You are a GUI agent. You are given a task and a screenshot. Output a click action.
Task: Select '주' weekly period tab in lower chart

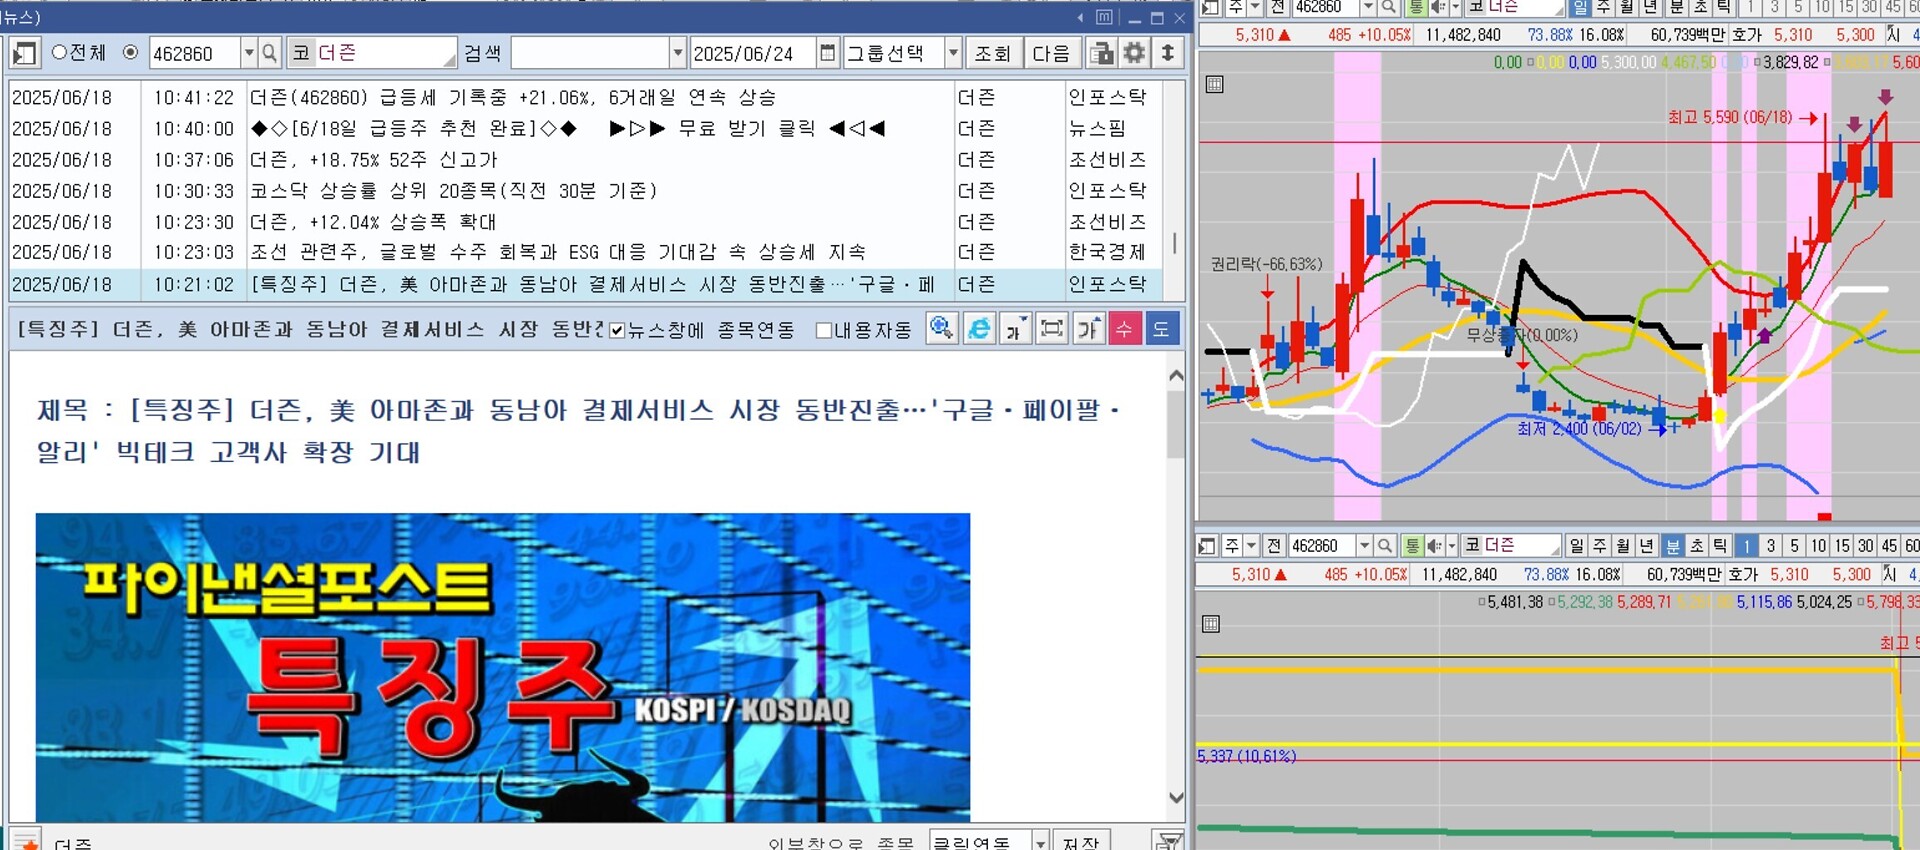coord(1599,545)
